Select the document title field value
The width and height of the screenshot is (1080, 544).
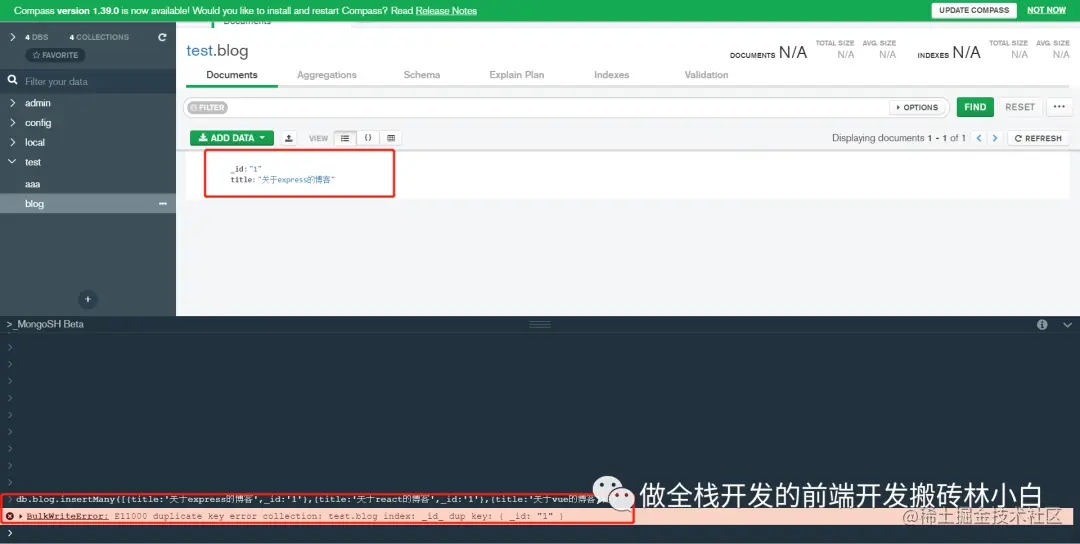tap(296, 180)
